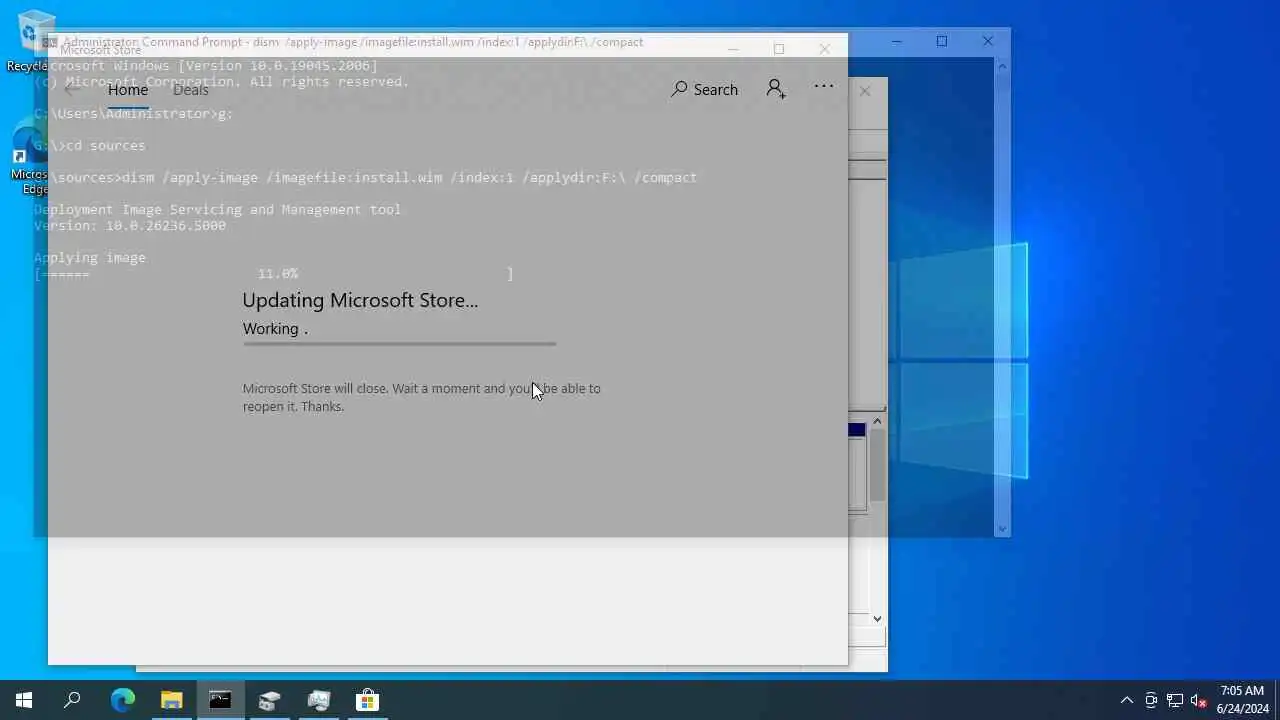
Task: Open the disk drive utility taskbar icon
Action: pyautogui.click(x=269, y=700)
